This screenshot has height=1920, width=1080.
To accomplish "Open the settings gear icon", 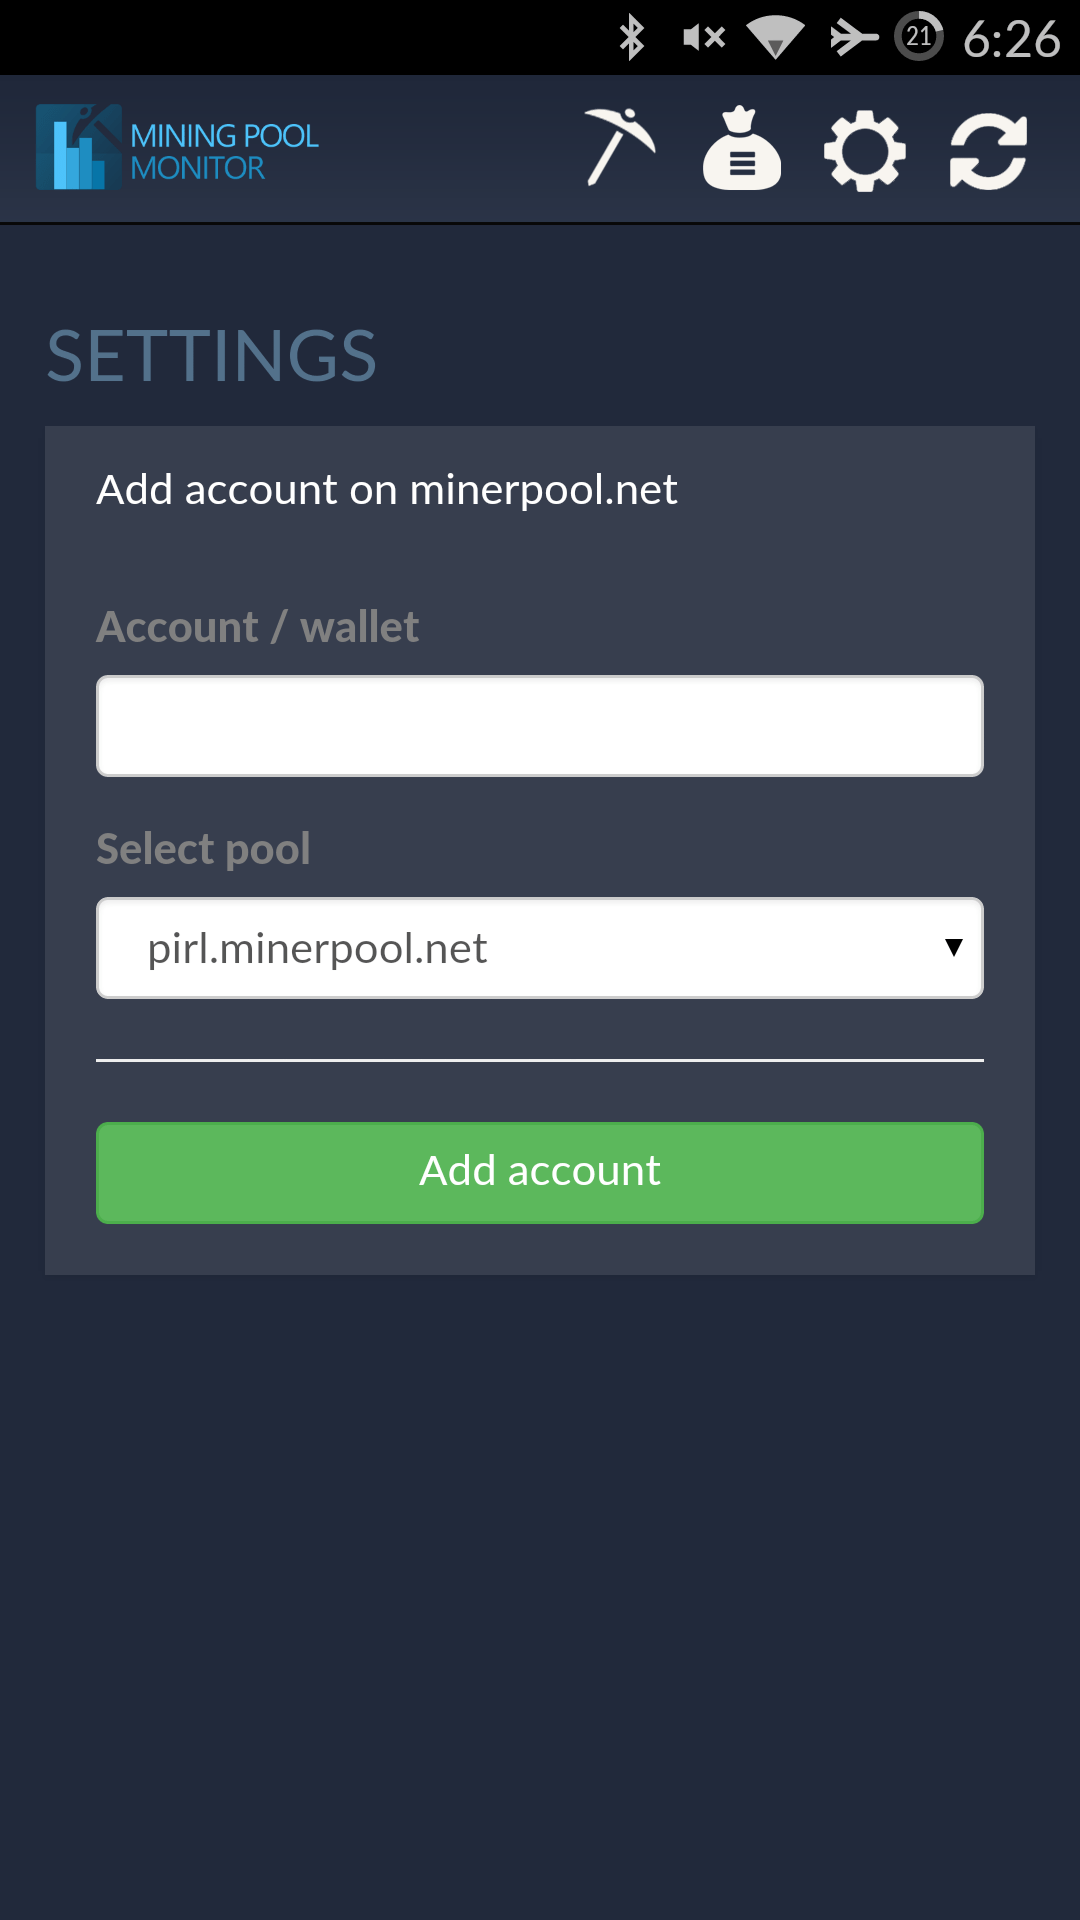I will click(864, 150).
